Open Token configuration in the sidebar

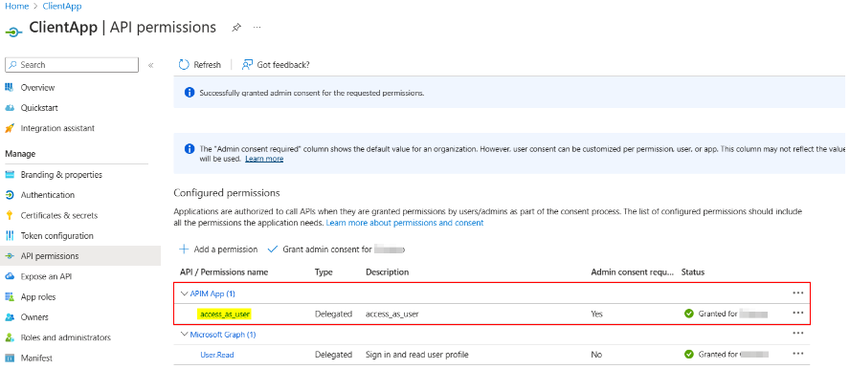pyautogui.click(x=57, y=236)
